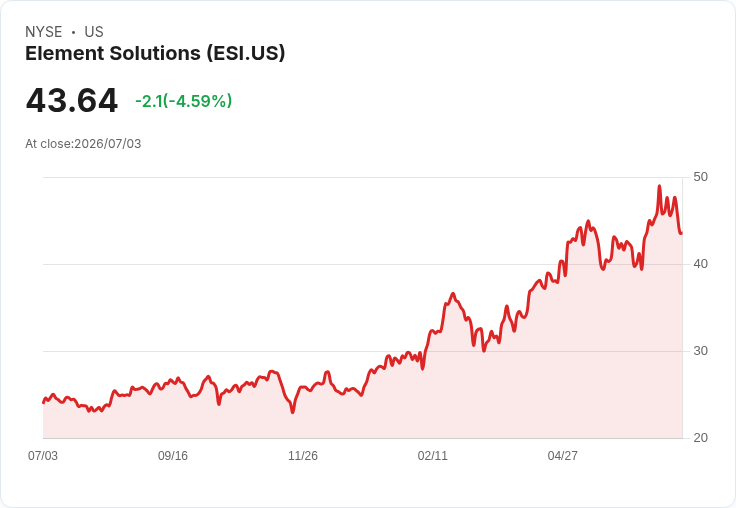
Task: Click the February peak near 36 on chart
Action: point(453,294)
